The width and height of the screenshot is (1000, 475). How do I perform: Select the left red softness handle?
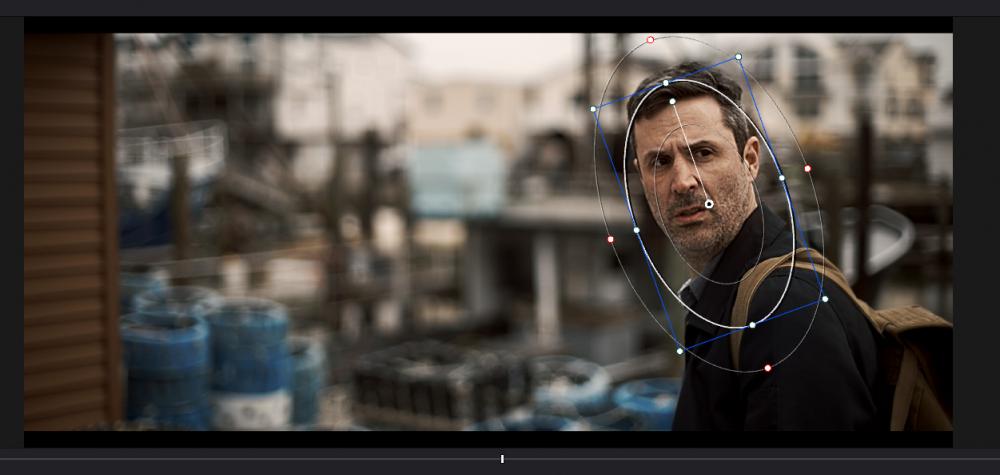tap(610, 239)
